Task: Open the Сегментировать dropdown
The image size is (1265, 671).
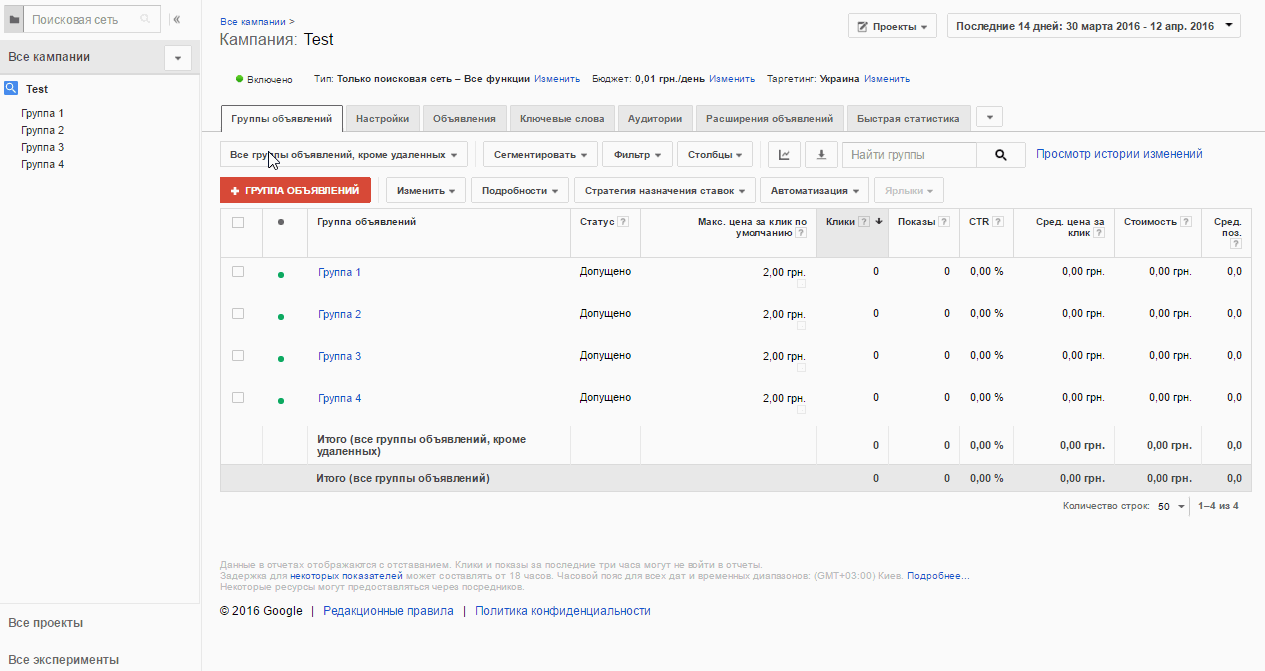Action: 540,155
